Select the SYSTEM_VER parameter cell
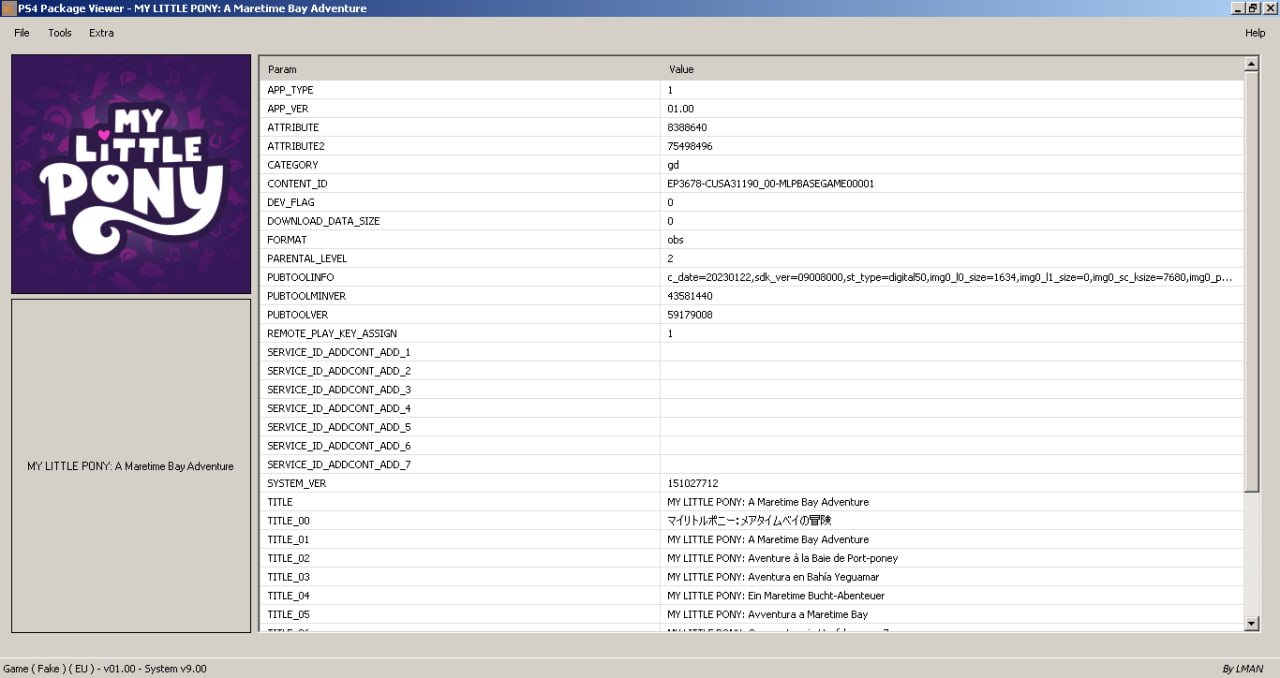 [460, 483]
